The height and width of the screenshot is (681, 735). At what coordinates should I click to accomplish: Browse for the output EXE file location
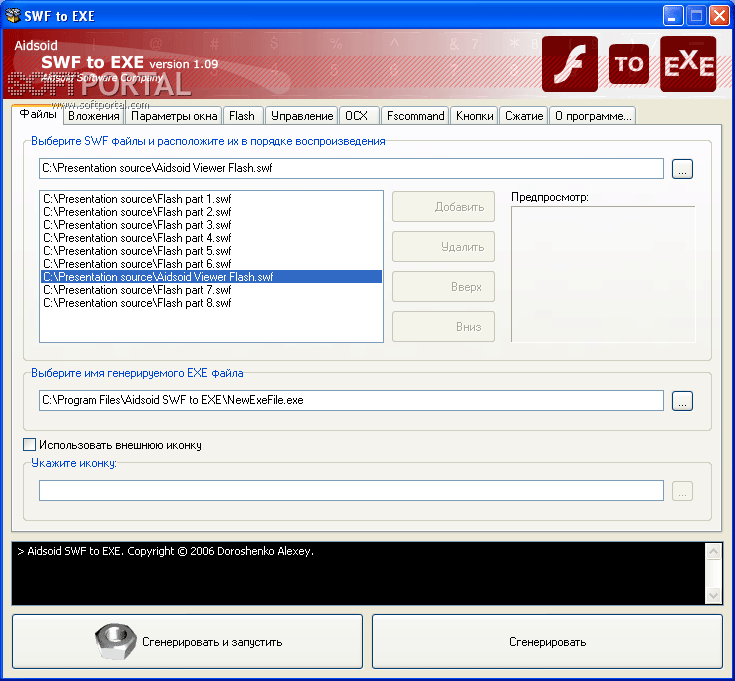[x=682, y=401]
